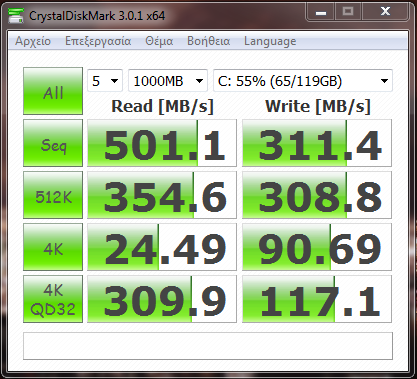Click the Seq read result 501.1

162,143
